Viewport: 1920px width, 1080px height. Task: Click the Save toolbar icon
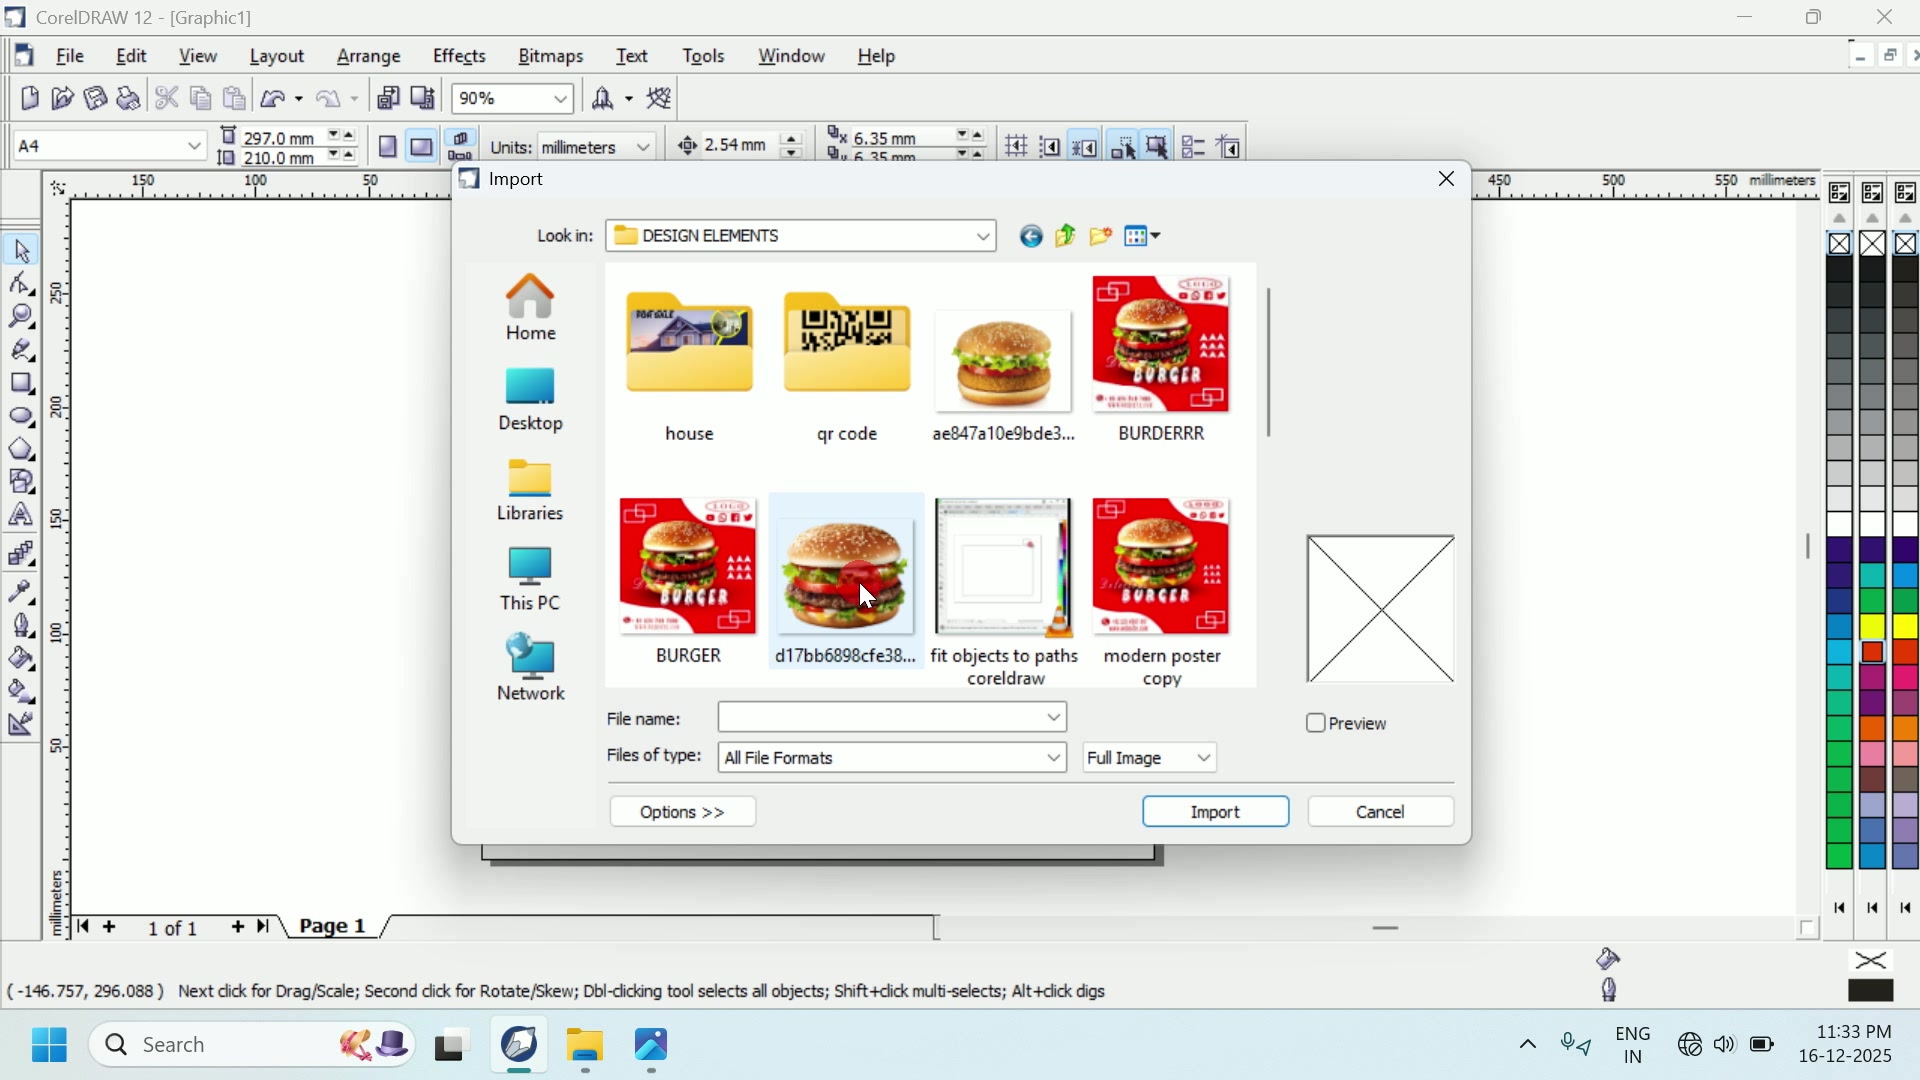[95, 98]
